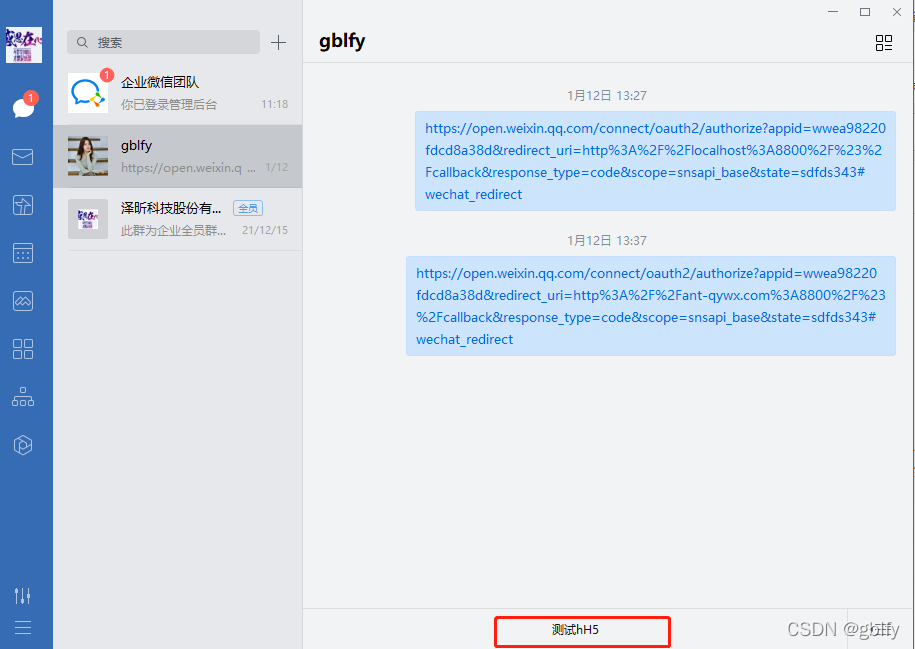Click the search magnifier icon
The width and height of the screenshot is (915, 649).
(x=82, y=43)
